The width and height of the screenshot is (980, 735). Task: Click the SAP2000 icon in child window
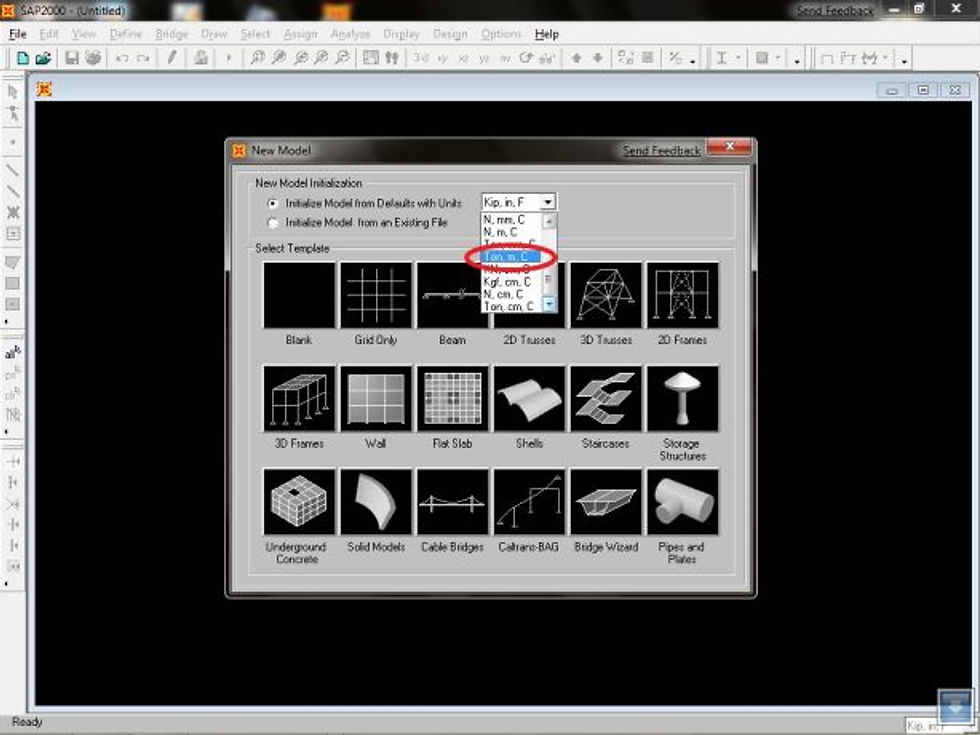coord(44,89)
